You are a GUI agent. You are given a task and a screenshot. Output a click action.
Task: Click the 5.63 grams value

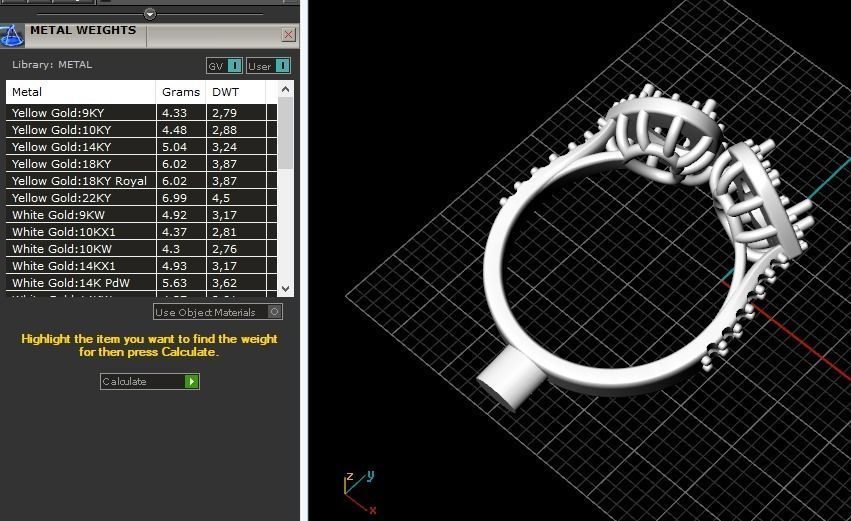pyautogui.click(x=174, y=283)
